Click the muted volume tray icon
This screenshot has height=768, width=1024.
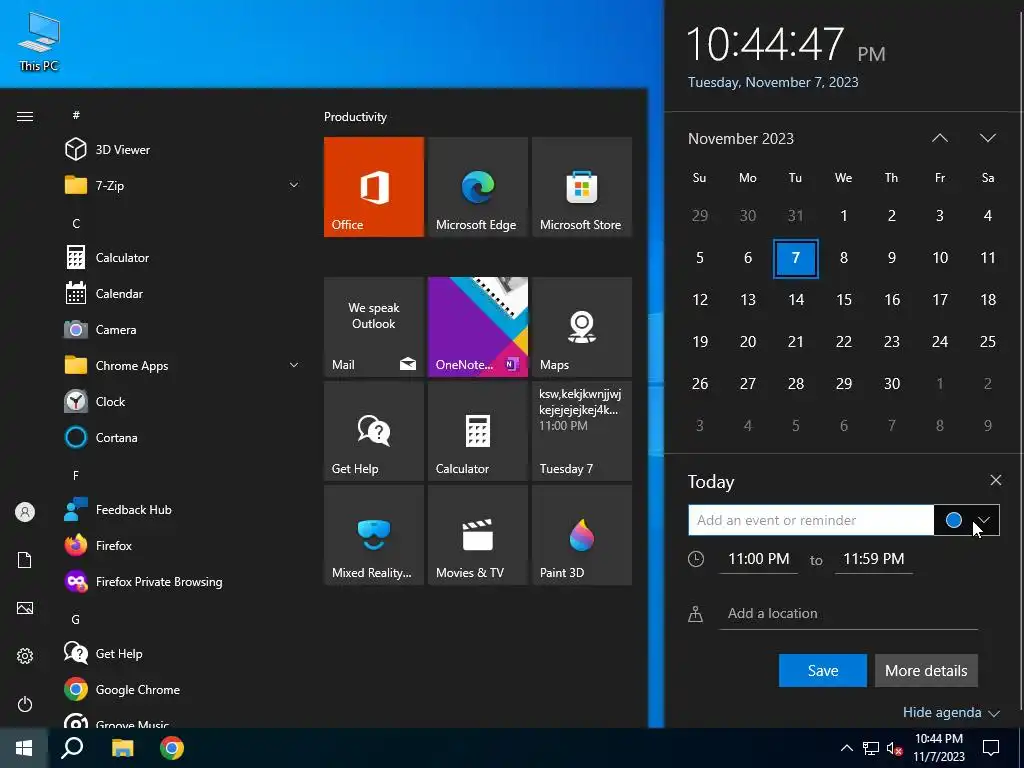pyautogui.click(x=895, y=748)
